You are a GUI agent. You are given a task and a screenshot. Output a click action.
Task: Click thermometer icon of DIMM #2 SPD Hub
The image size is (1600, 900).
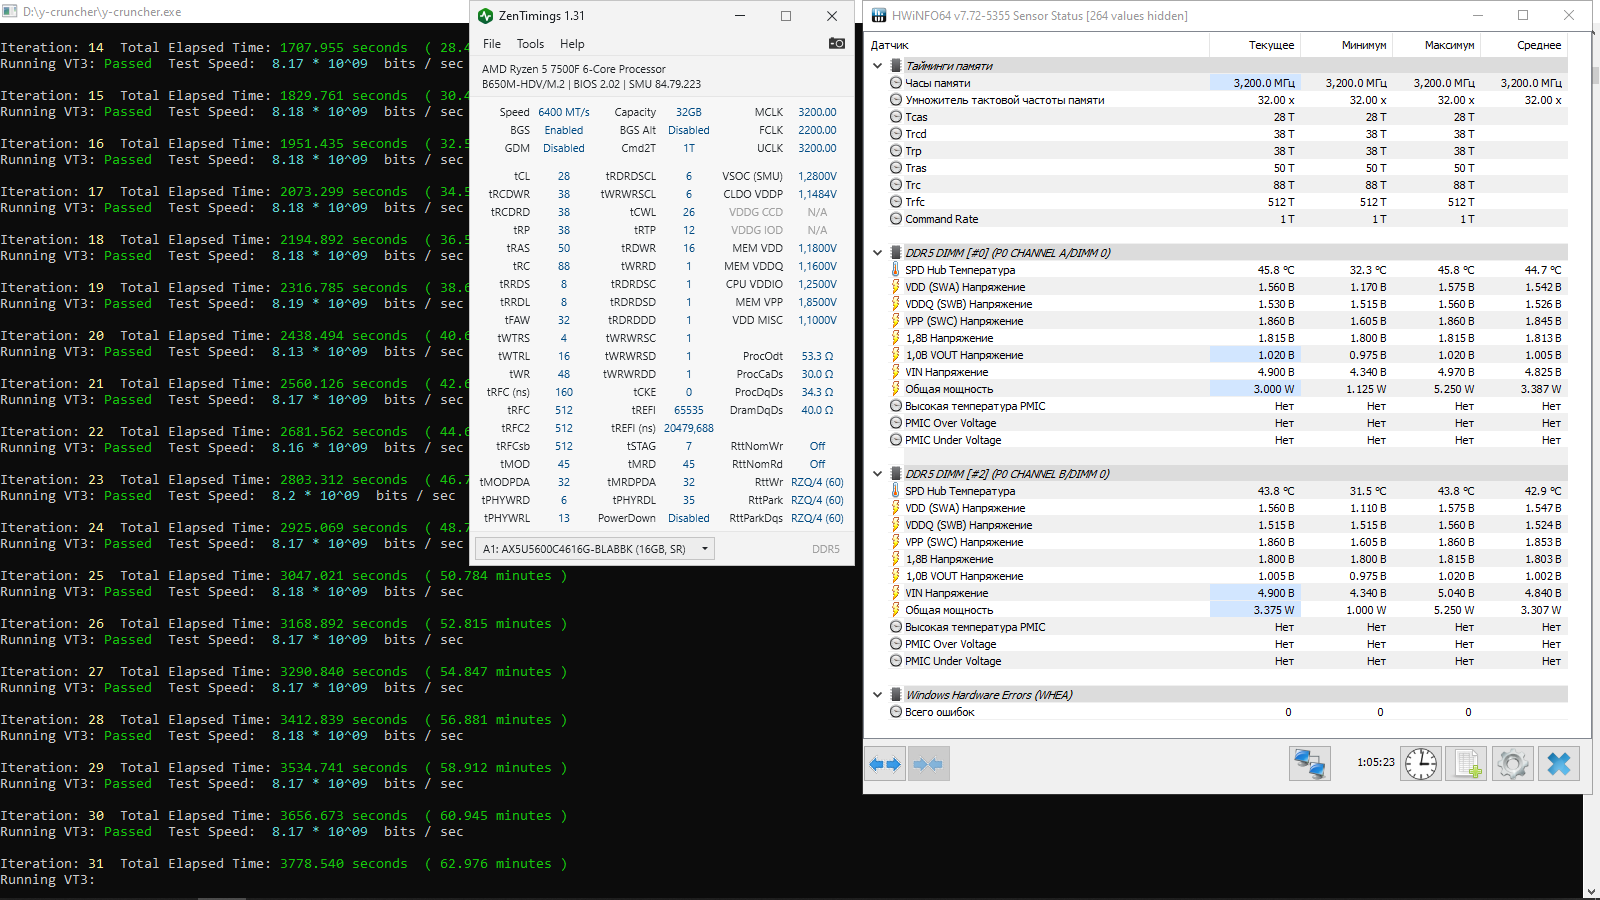tap(896, 491)
